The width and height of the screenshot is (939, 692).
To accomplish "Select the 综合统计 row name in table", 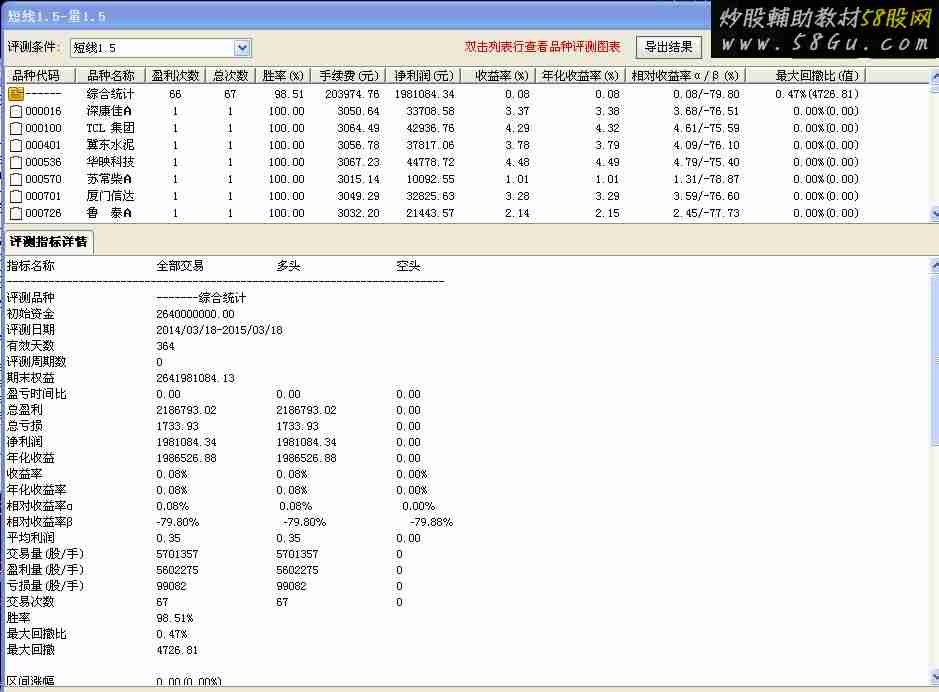I will (110, 94).
